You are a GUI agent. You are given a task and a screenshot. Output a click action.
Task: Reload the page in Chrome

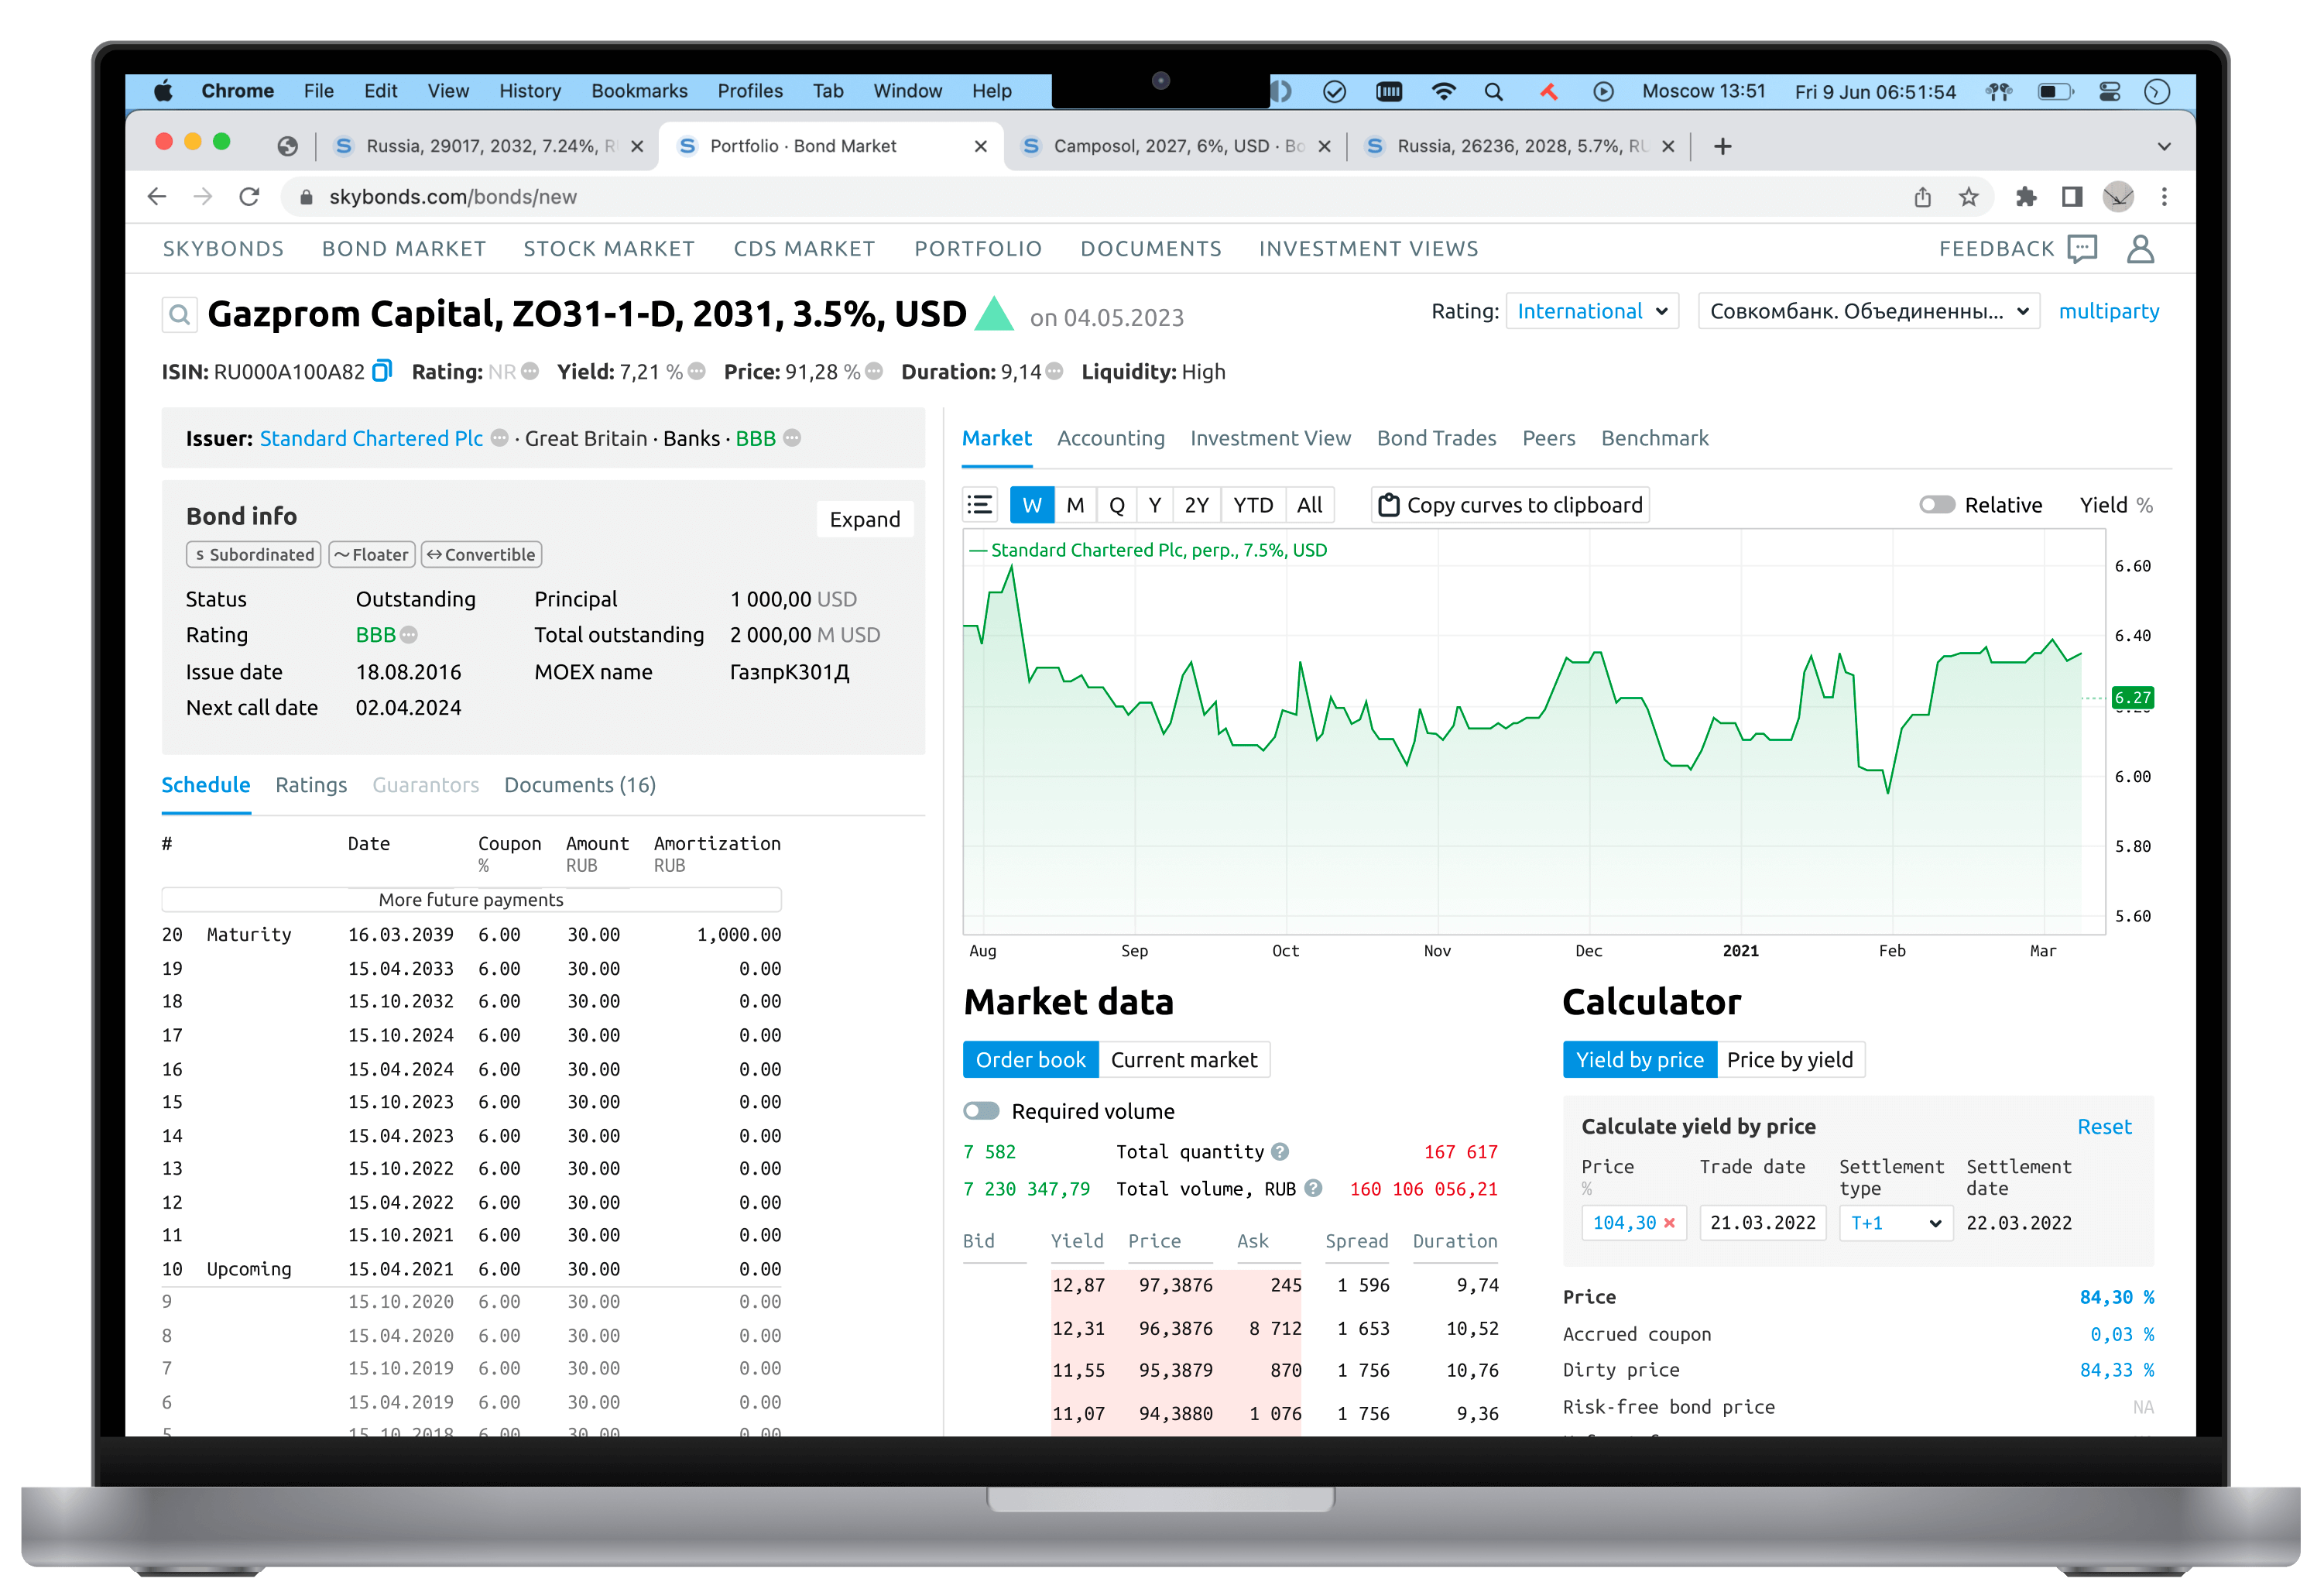[249, 197]
